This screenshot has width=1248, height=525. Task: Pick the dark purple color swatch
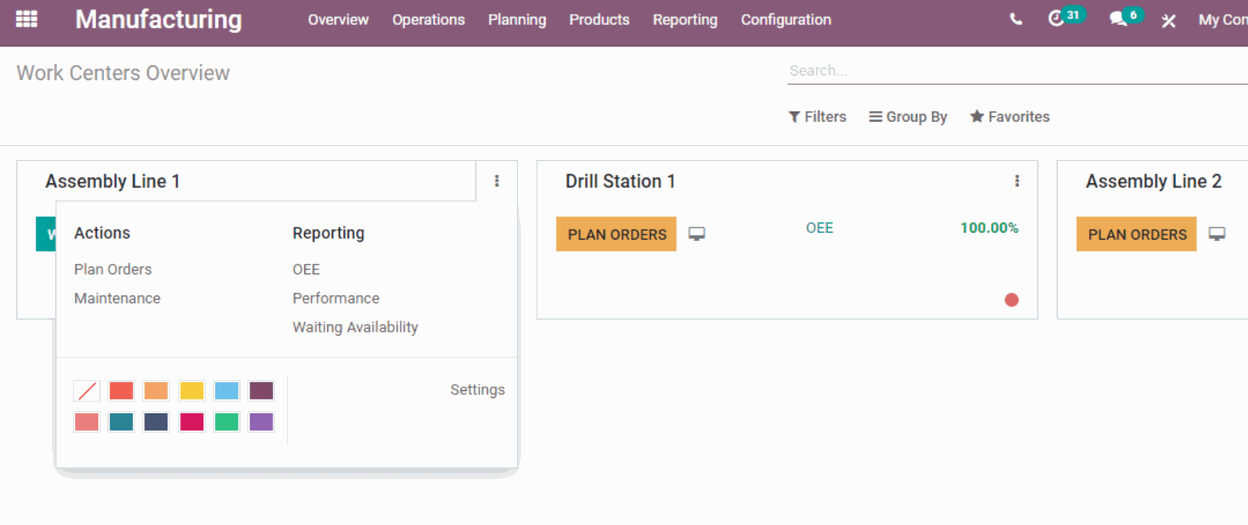[x=261, y=391]
